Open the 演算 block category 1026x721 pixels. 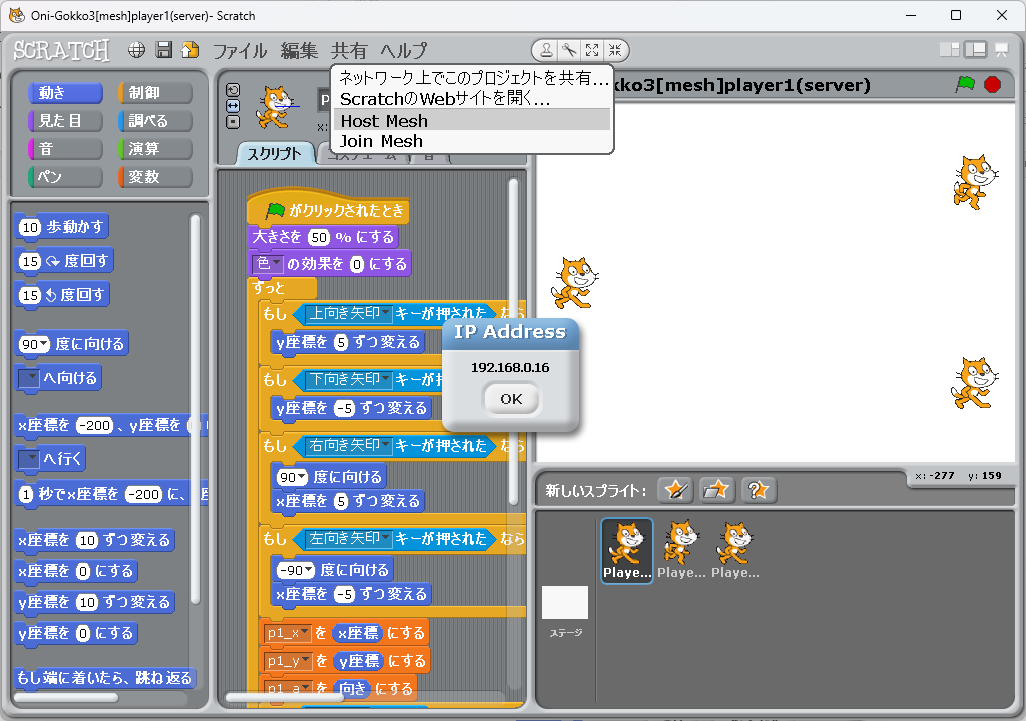tap(155, 149)
